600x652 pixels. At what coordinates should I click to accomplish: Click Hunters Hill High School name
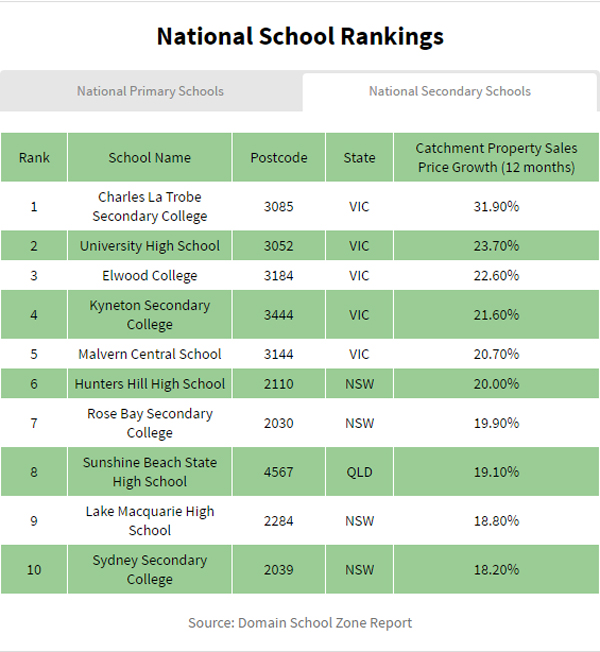click(150, 384)
